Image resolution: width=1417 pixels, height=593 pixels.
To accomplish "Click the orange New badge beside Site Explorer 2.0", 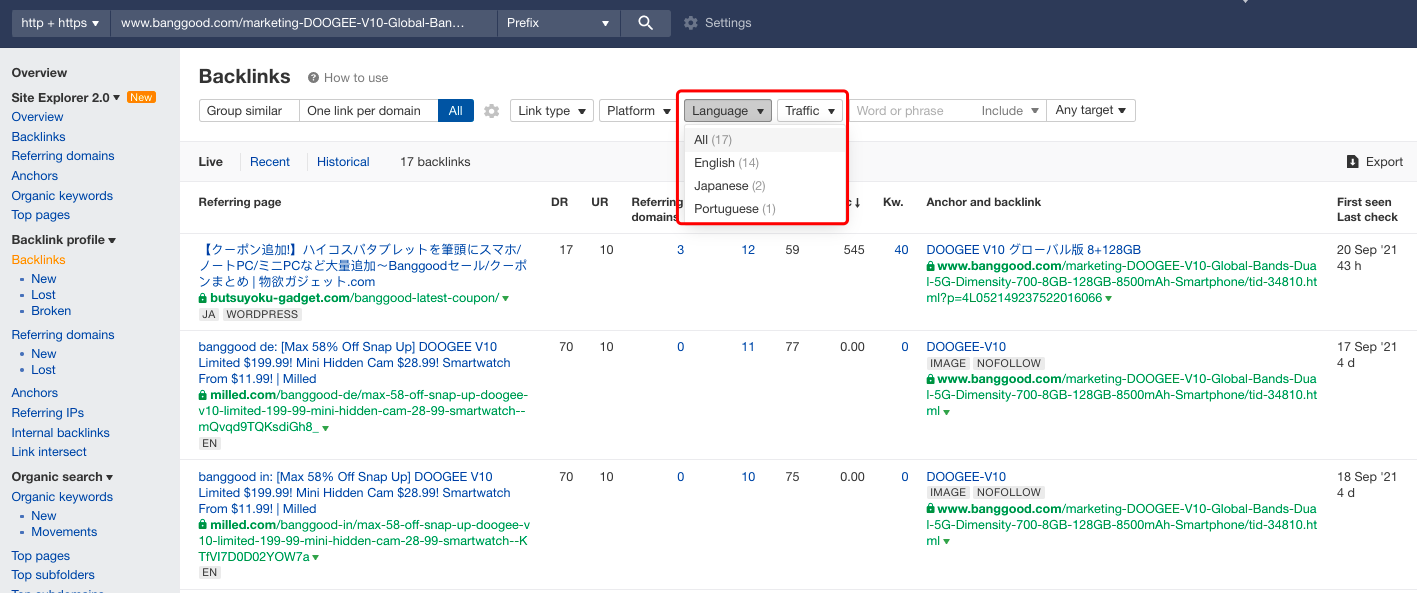I will [x=141, y=98].
